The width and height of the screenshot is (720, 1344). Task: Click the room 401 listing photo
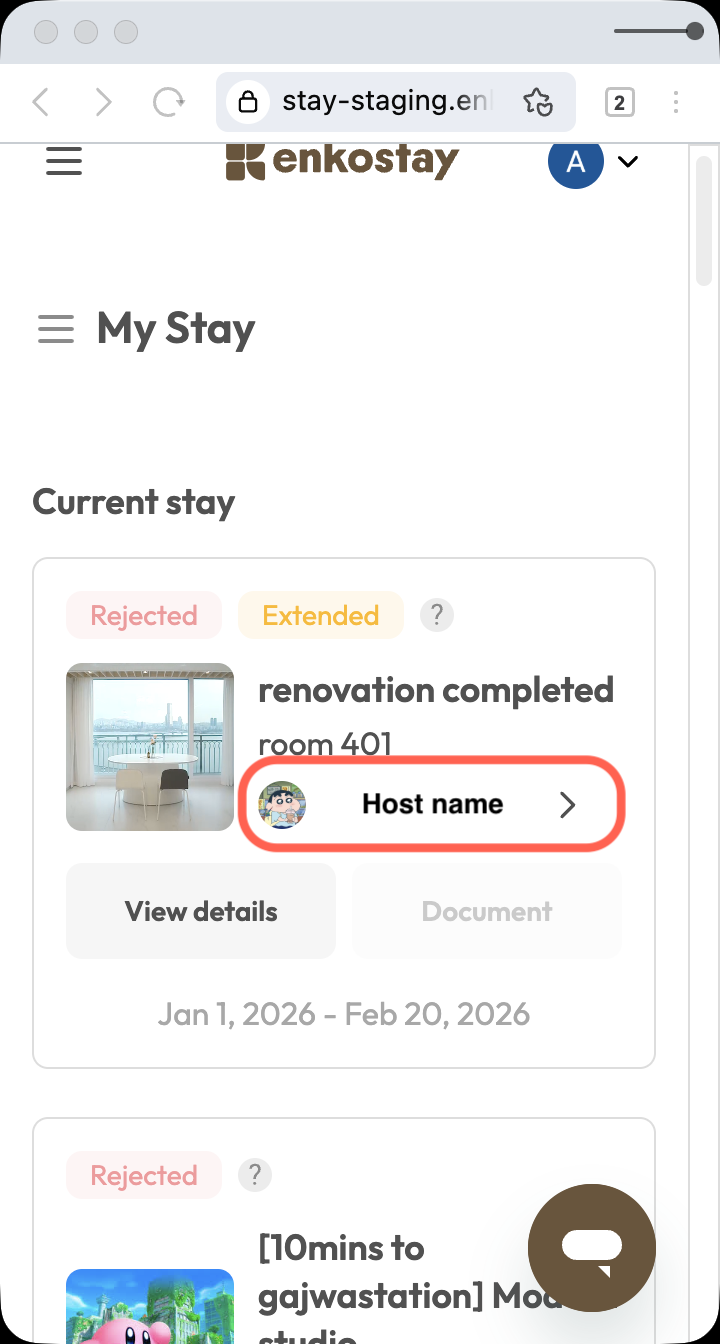click(150, 747)
